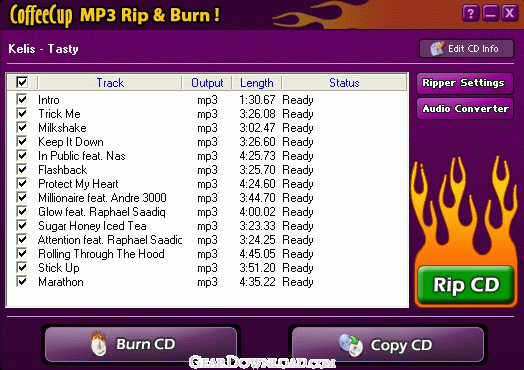Uncheck the Stick Up track checkbox

[x=22, y=267]
